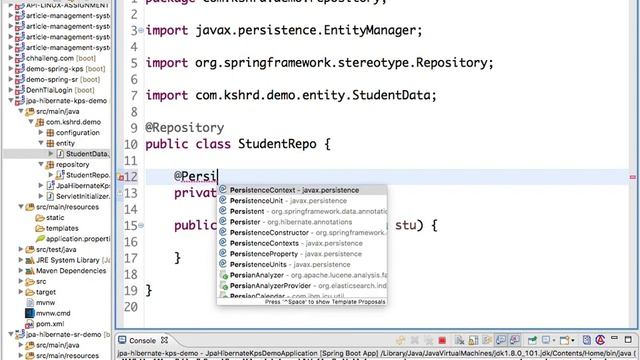Viewport: 640px width, 360px height.
Task: Collapse the com.kshrd.demo package
Action: (31, 122)
